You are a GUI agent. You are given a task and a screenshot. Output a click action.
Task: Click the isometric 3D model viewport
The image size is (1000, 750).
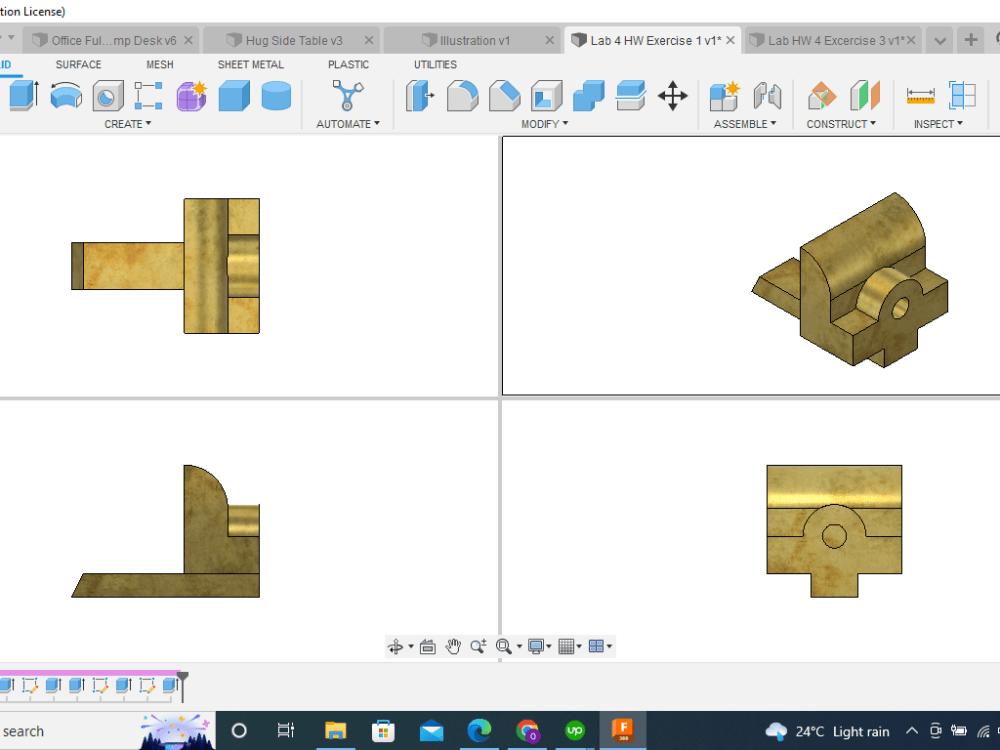(x=751, y=266)
